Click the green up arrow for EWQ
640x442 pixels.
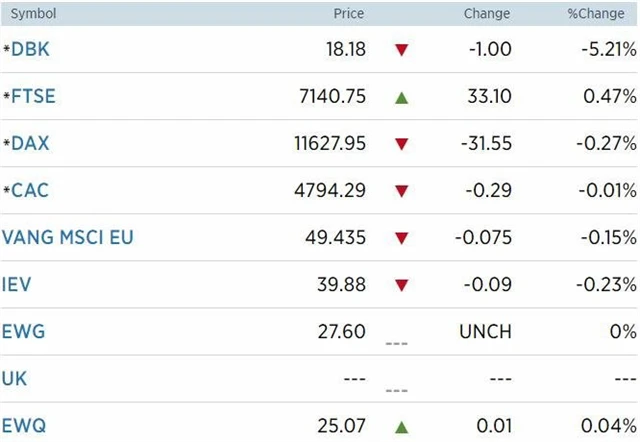coord(401,427)
